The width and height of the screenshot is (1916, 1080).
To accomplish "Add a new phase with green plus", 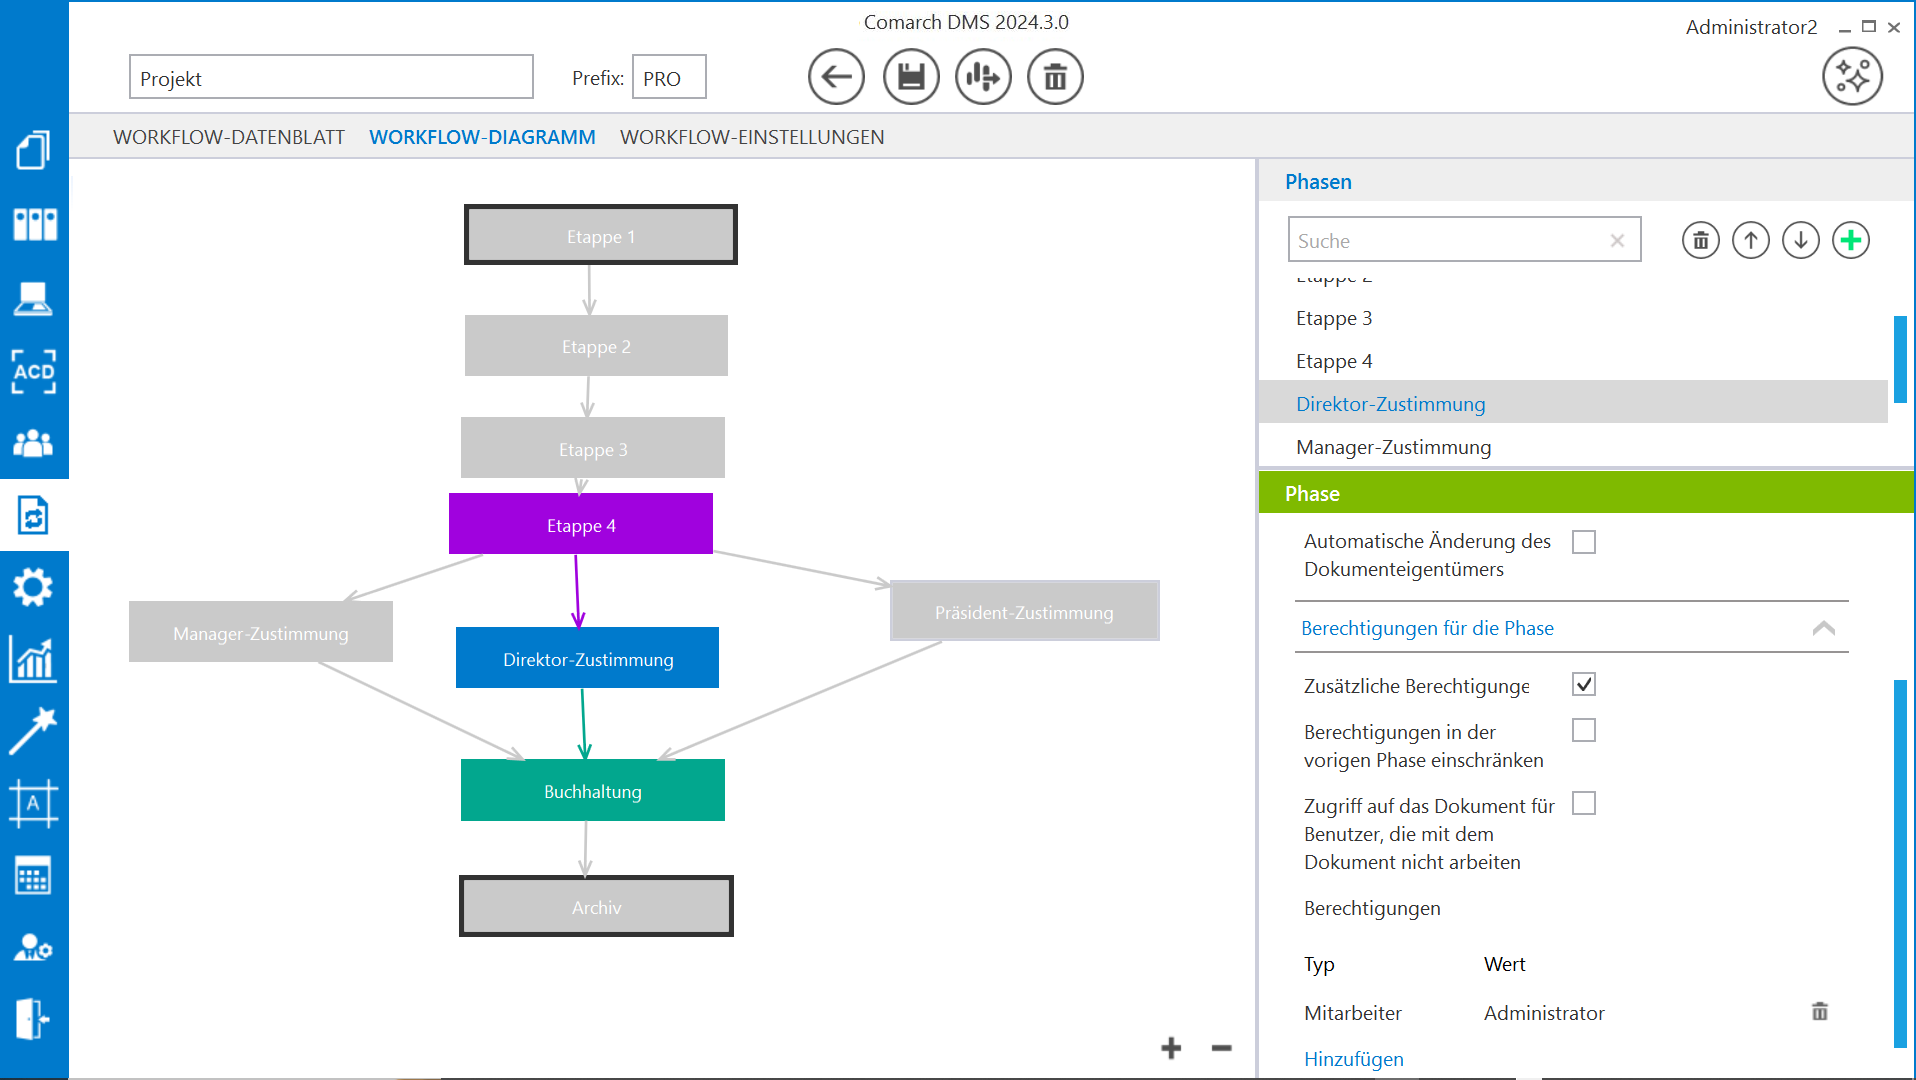I will (1850, 240).
